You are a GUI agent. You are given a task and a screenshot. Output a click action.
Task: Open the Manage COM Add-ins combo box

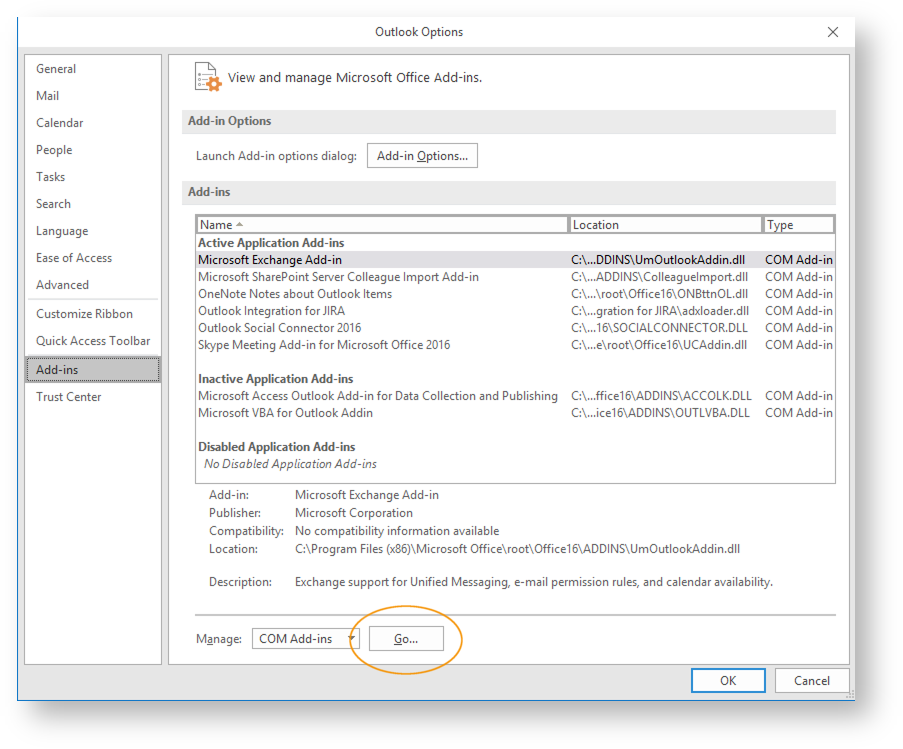click(x=300, y=638)
